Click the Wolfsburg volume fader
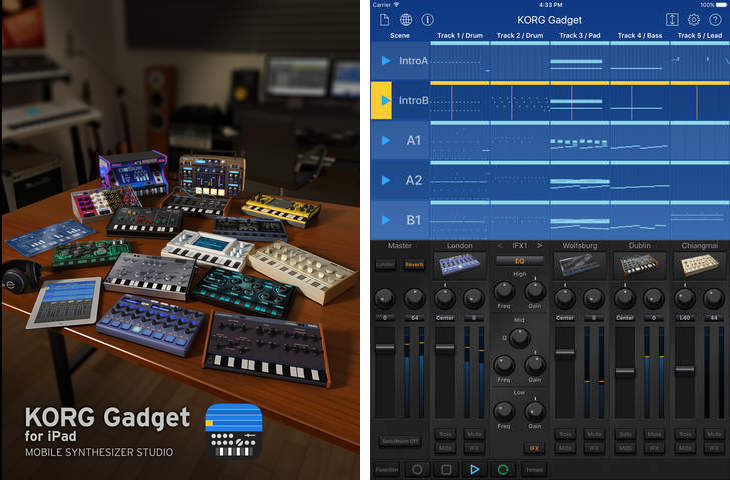This screenshot has height=480, width=730. coord(565,352)
